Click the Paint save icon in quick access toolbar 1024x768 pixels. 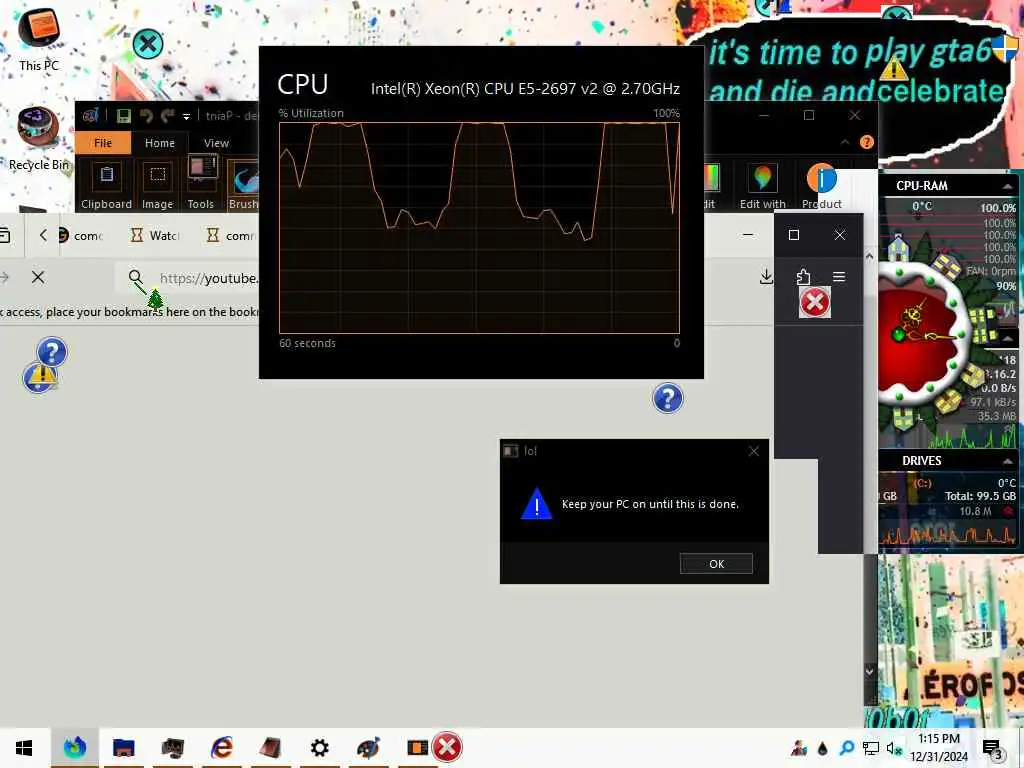tap(123, 116)
